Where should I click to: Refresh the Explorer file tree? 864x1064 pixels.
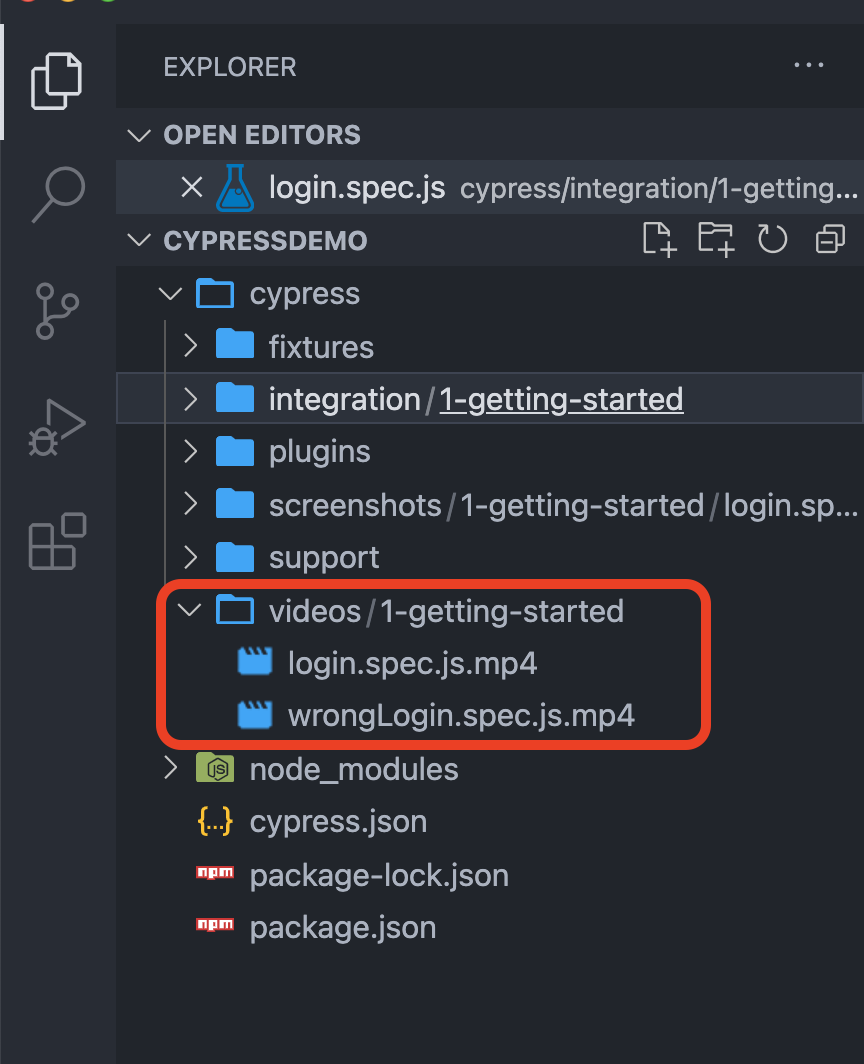click(x=772, y=240)
